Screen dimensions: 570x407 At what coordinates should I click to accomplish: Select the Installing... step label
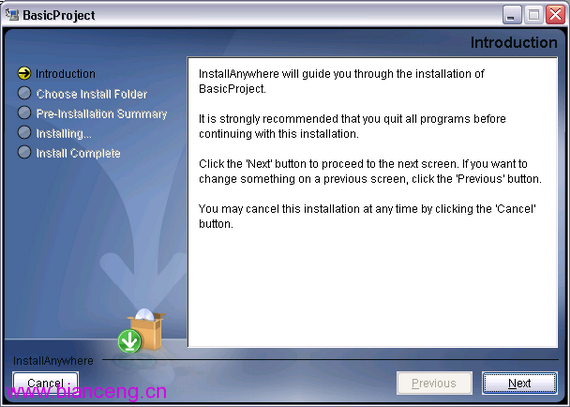[x=64, y=134]
